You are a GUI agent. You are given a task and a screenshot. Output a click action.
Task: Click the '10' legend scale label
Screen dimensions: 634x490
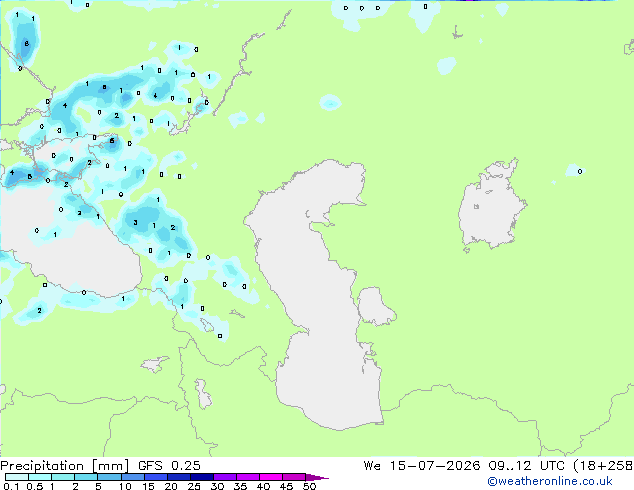(x=125, y=486)
